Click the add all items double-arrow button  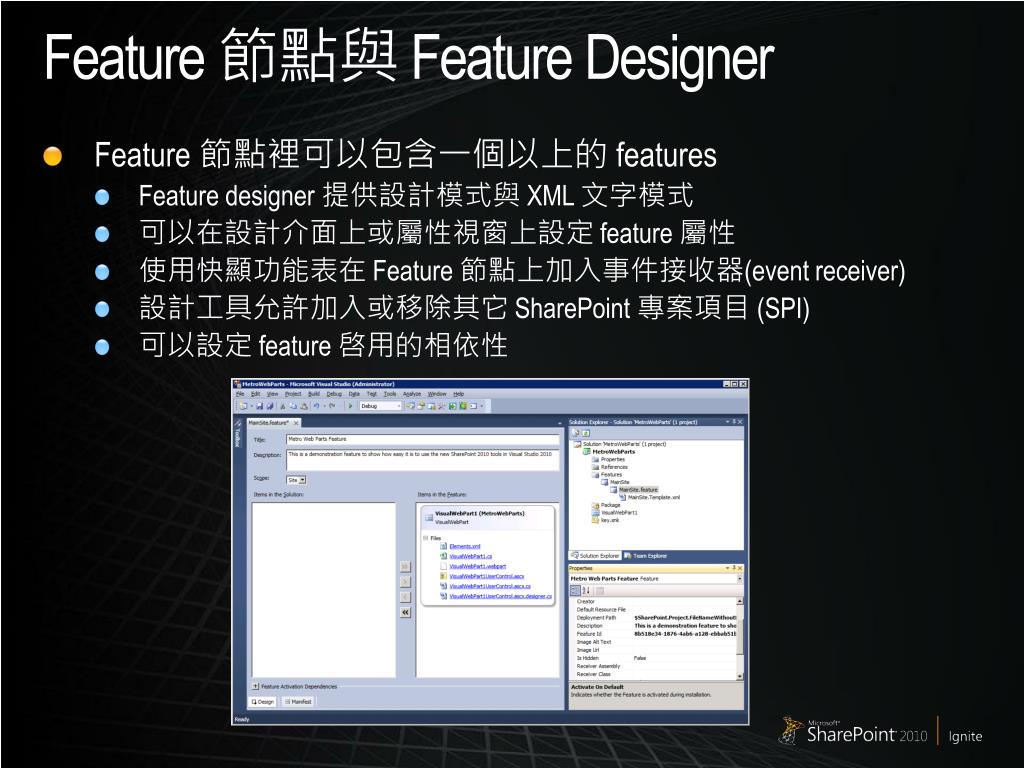406,566
